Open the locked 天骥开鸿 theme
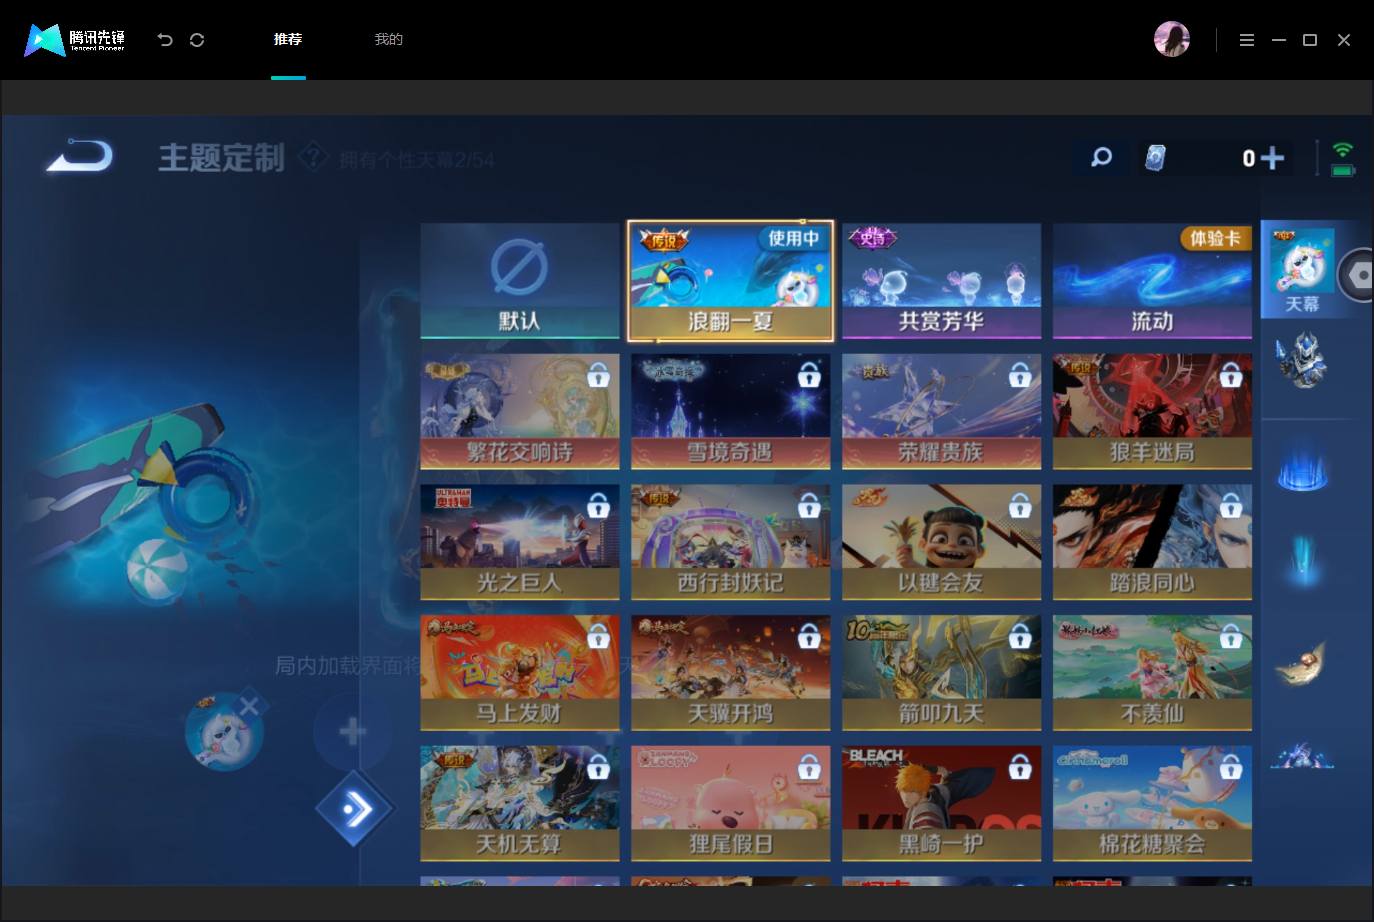The height and width of the screenshot is (922, 1374). 731,673
